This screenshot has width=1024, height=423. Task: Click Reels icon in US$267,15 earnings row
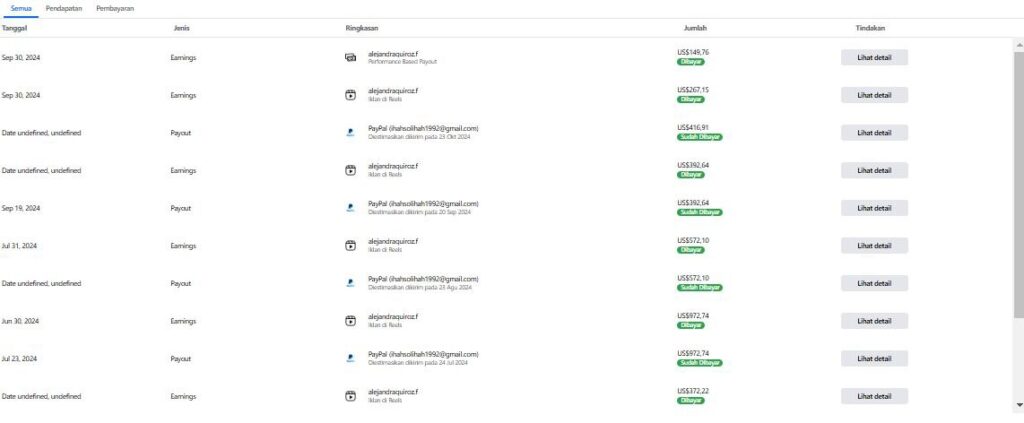(x=351, y=95)
